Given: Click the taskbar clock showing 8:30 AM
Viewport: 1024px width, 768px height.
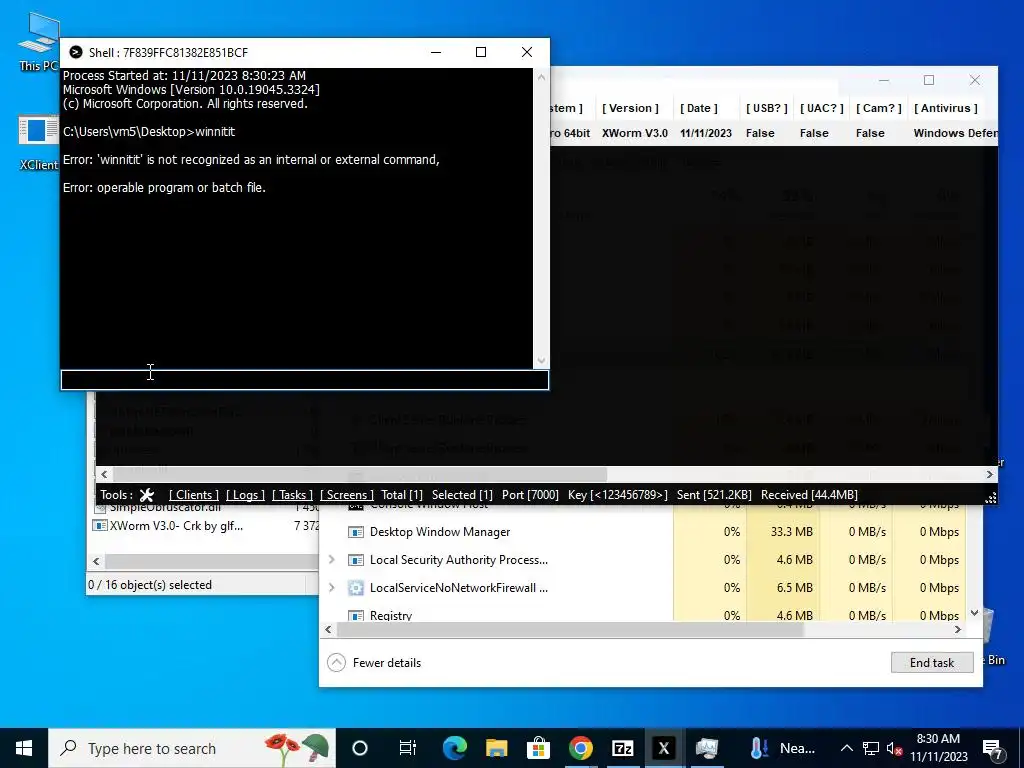Looking at the screenshot, I should (938, 748).
